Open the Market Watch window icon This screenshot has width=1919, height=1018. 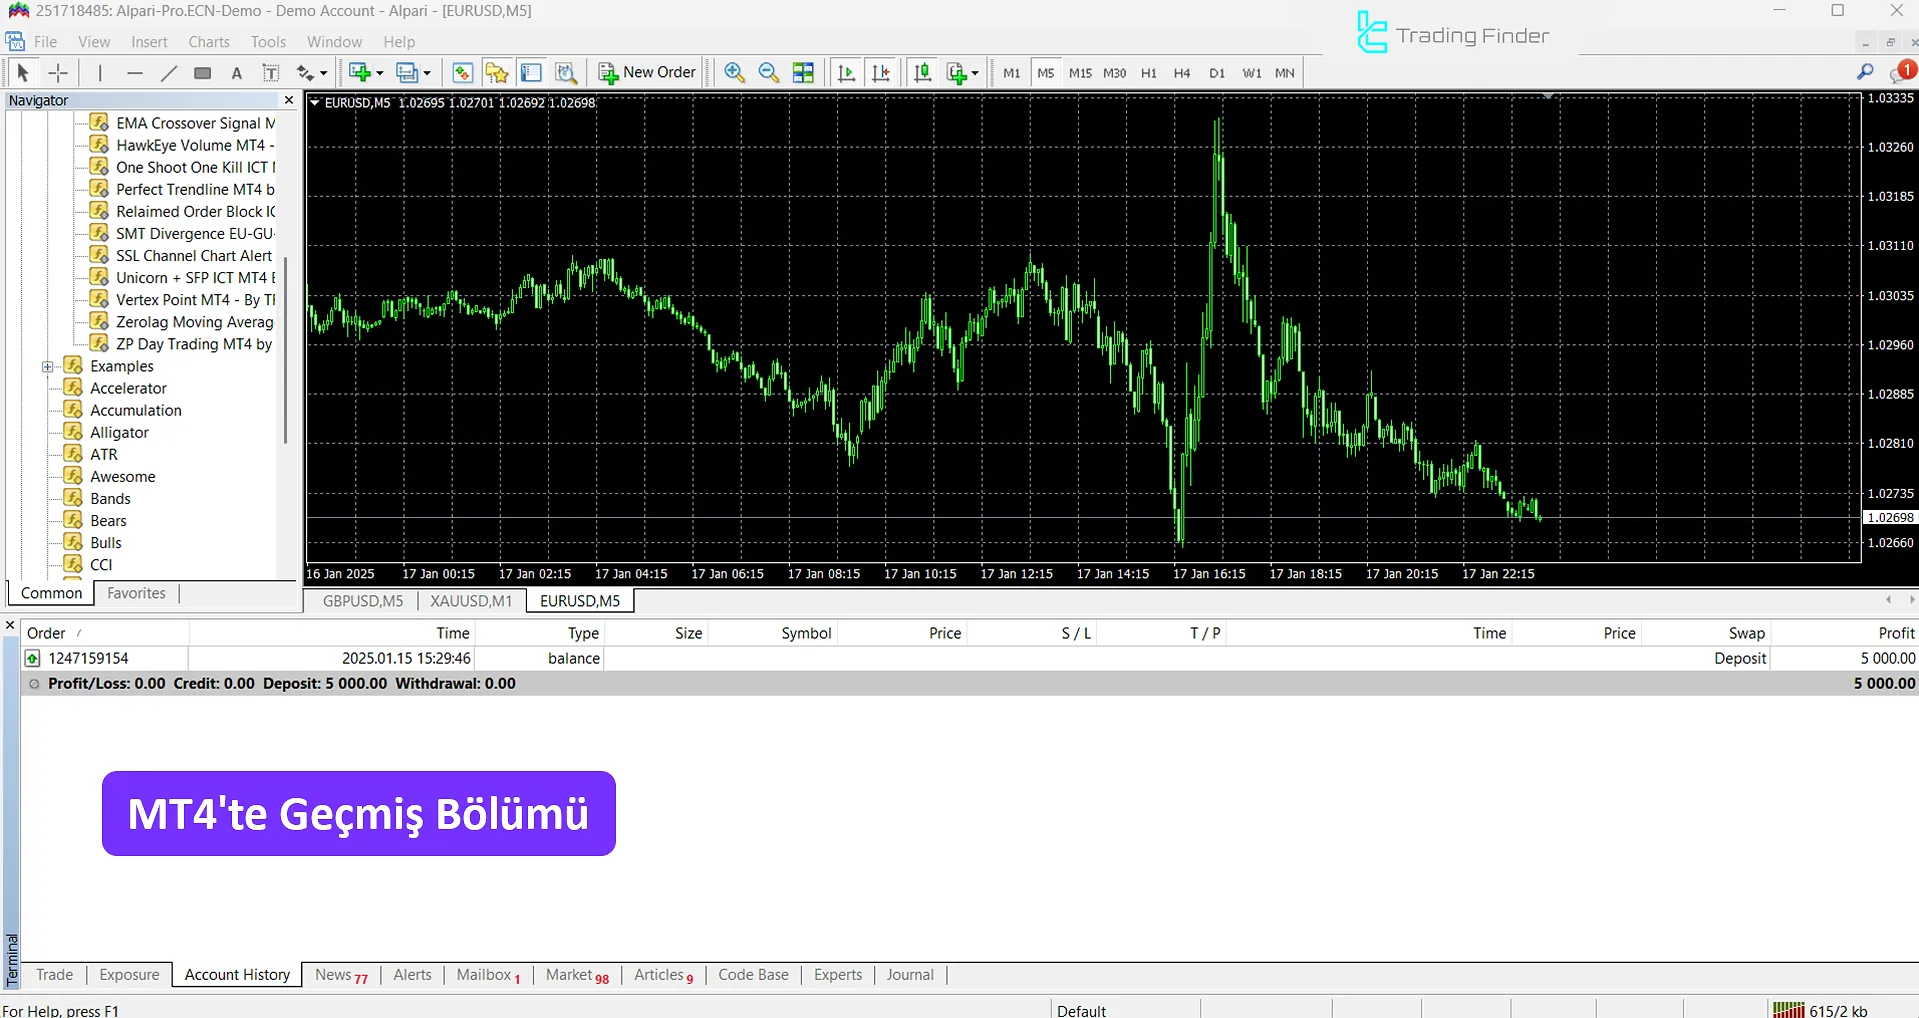click(462, 73)
